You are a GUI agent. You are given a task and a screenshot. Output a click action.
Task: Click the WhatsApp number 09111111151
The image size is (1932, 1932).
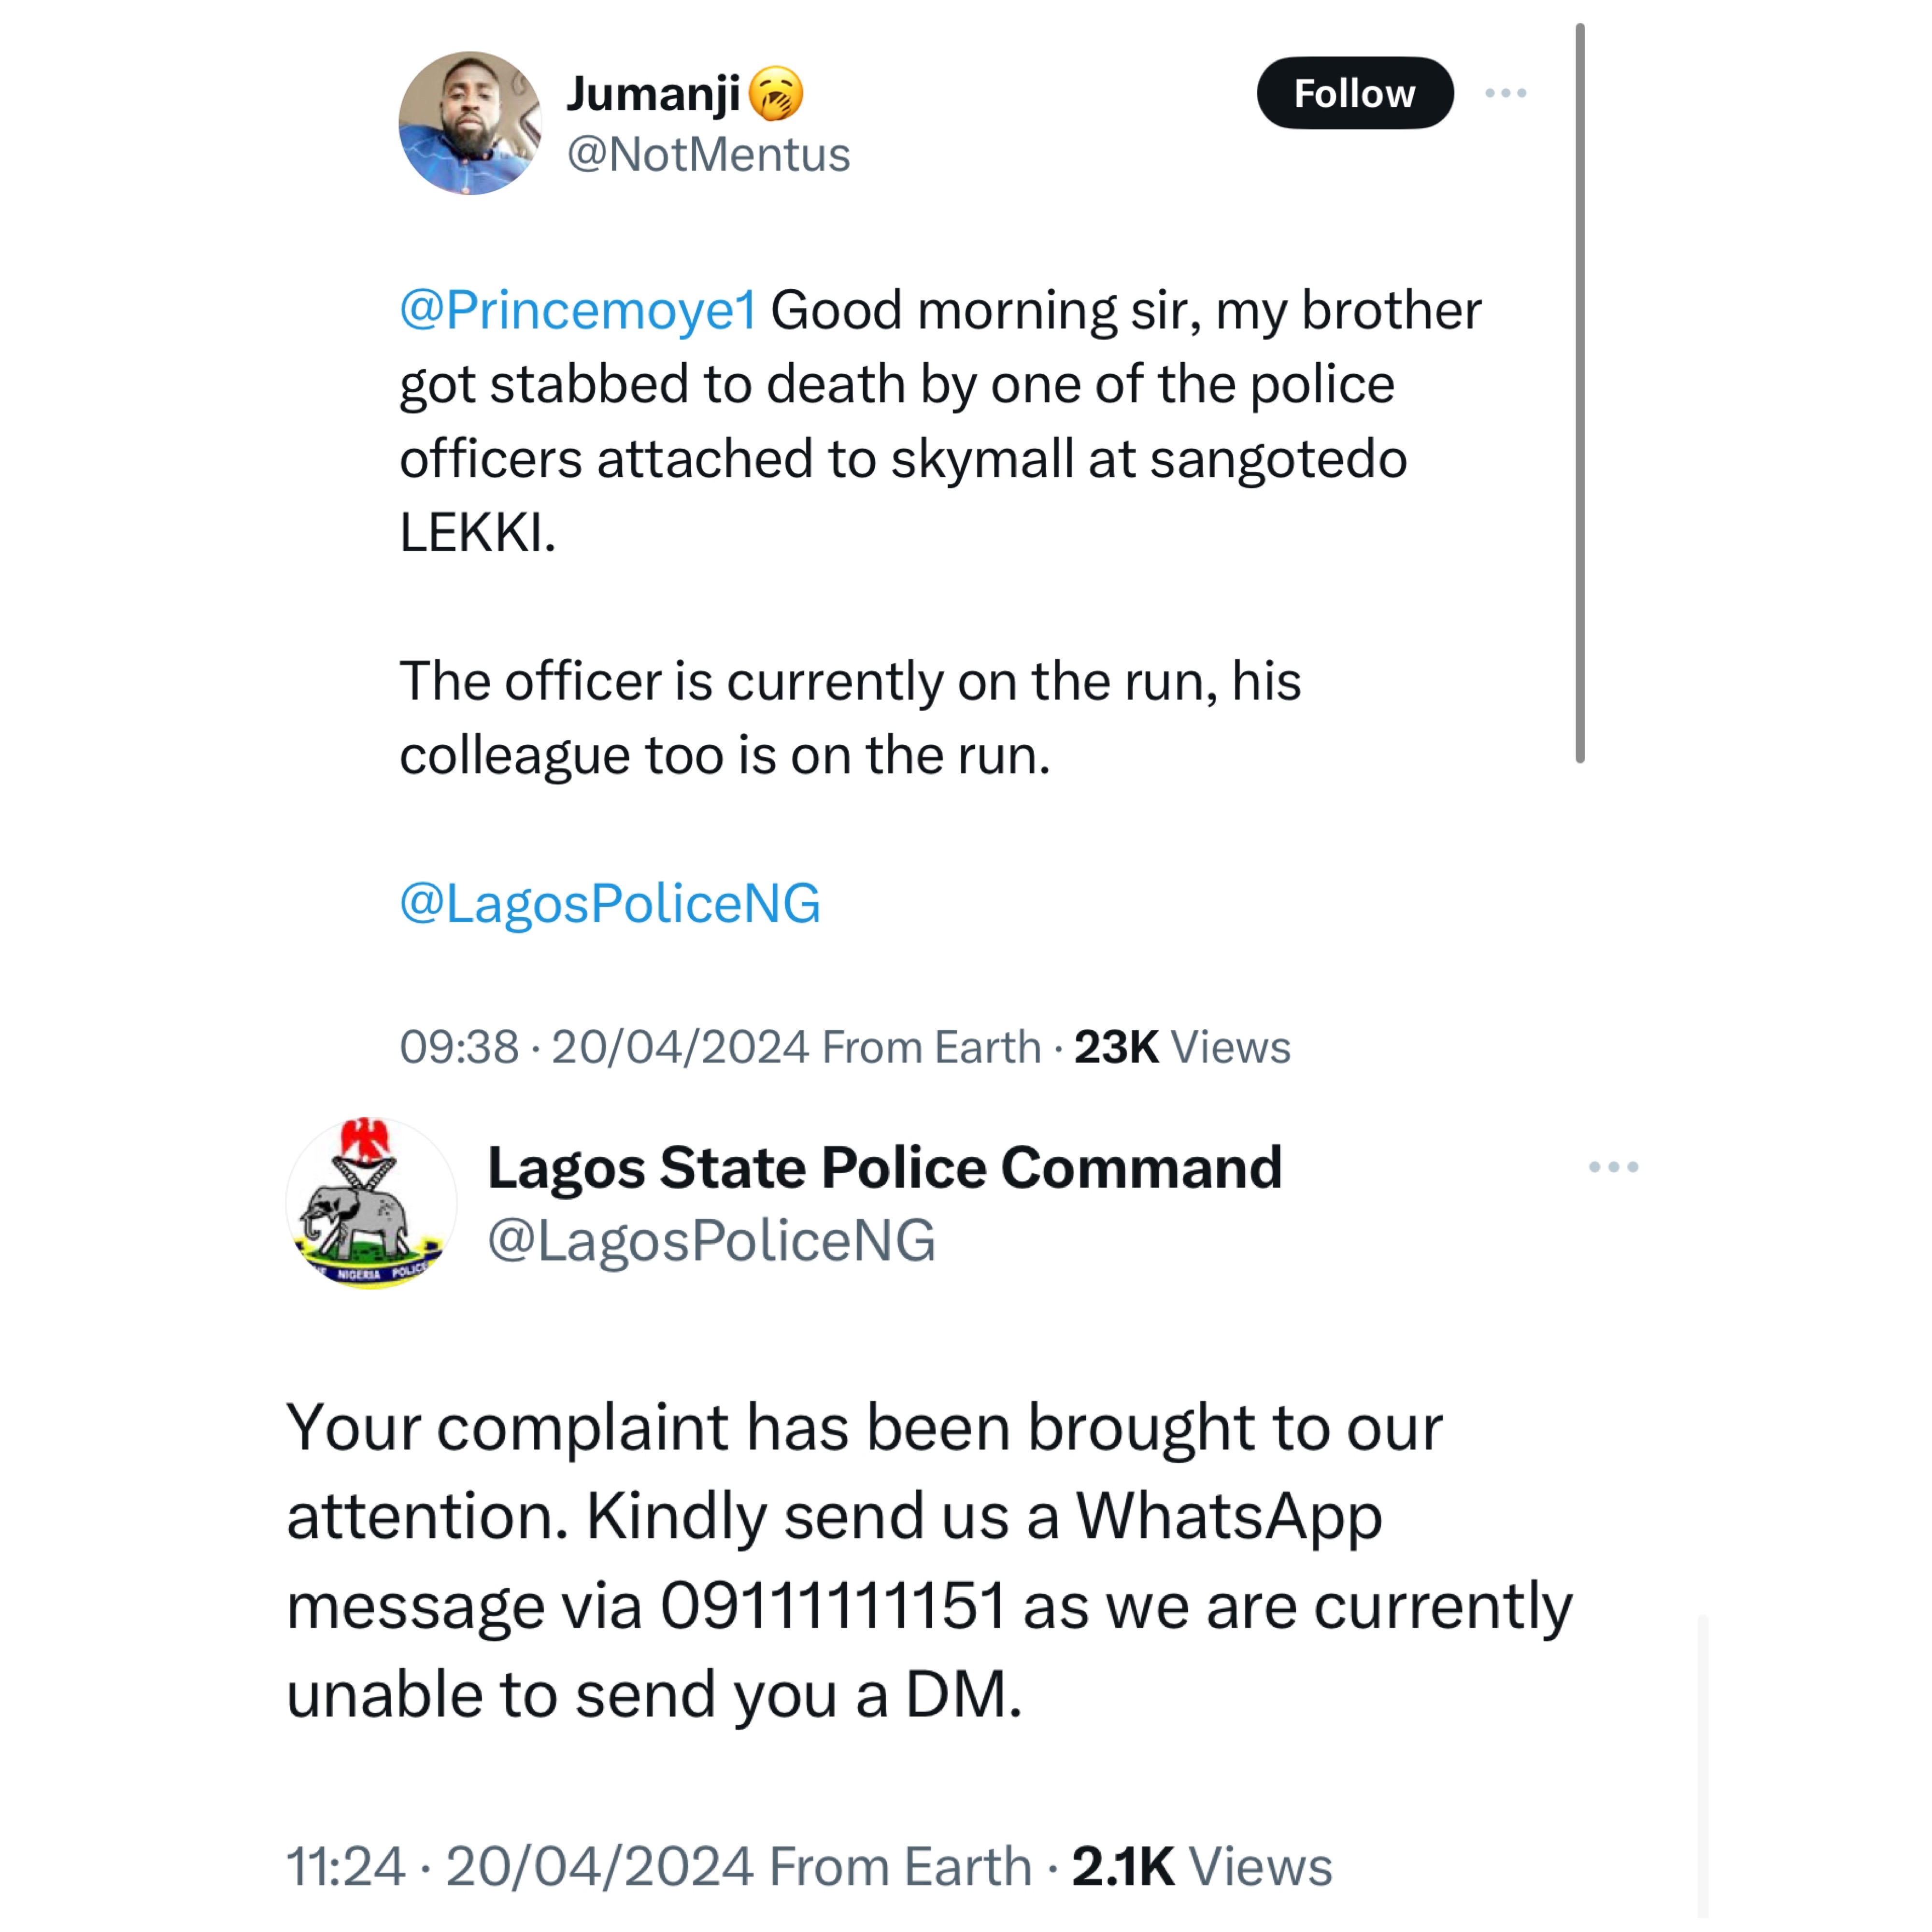(832, 1607)
